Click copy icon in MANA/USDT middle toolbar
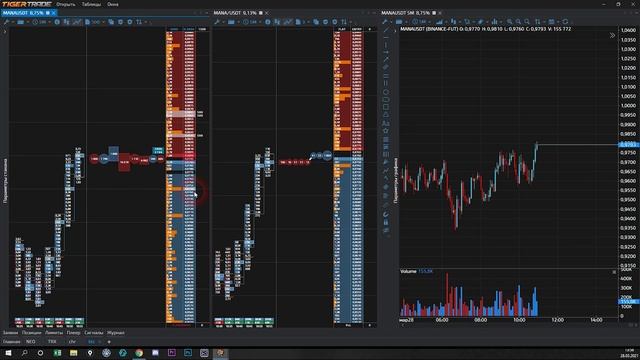640x360 pixels. pos(316,22)
